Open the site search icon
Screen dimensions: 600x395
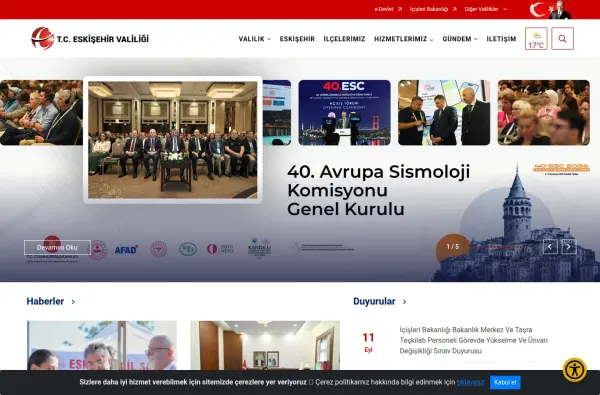click(x=562, y=38)
